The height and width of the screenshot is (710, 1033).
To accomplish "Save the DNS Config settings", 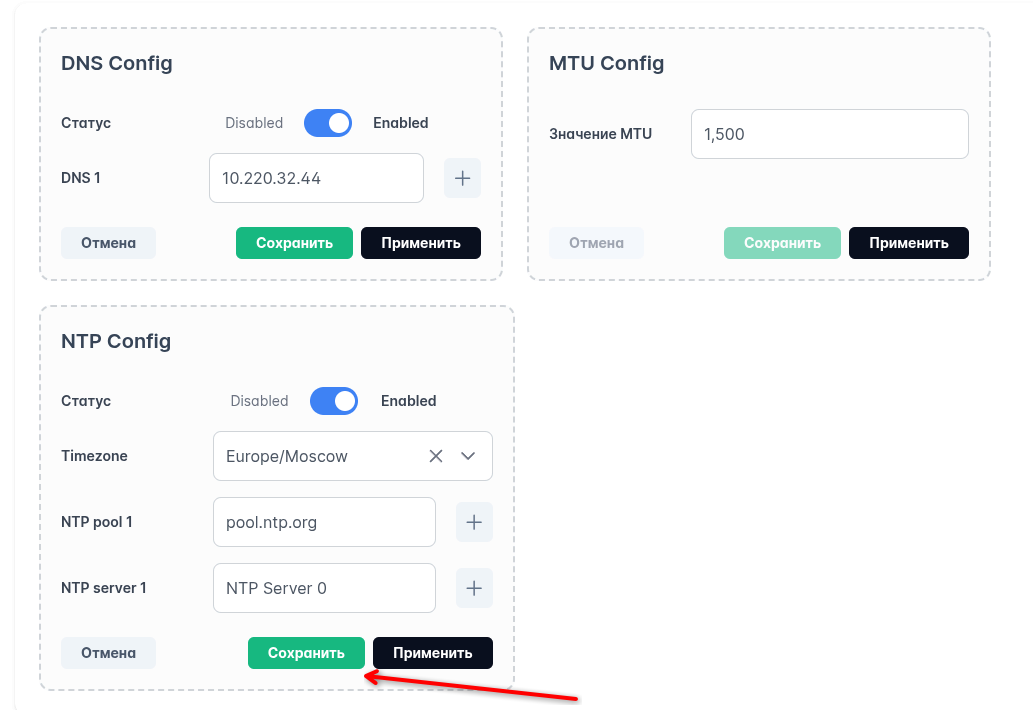I will click(294, 243).
